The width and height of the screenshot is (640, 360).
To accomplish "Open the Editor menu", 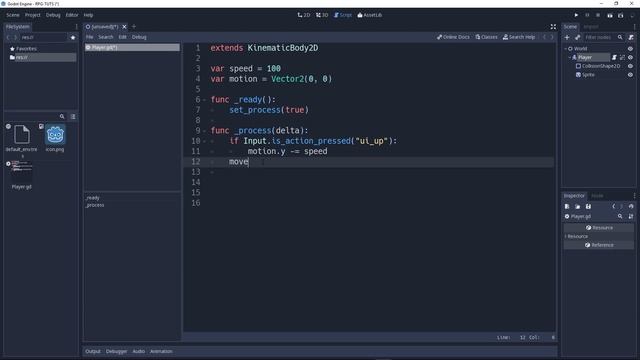I will point(72,15).
